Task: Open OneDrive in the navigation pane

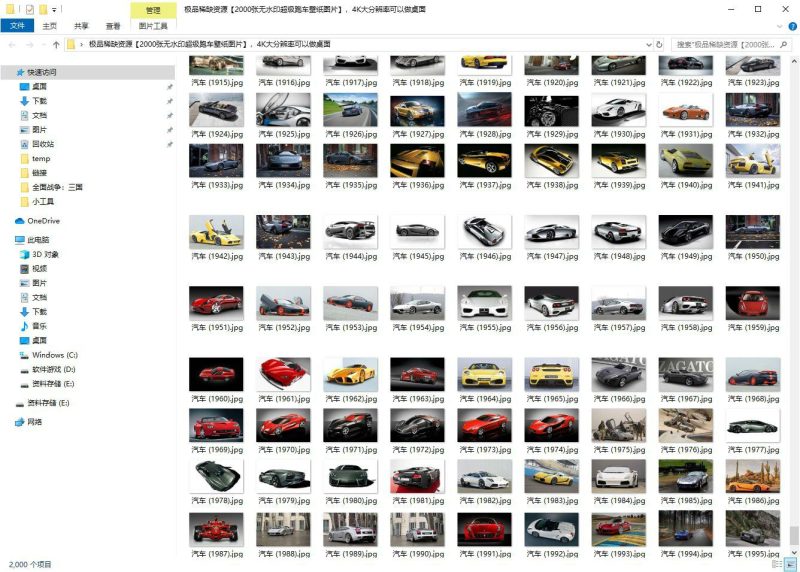Action: click(x=42, y=221)
